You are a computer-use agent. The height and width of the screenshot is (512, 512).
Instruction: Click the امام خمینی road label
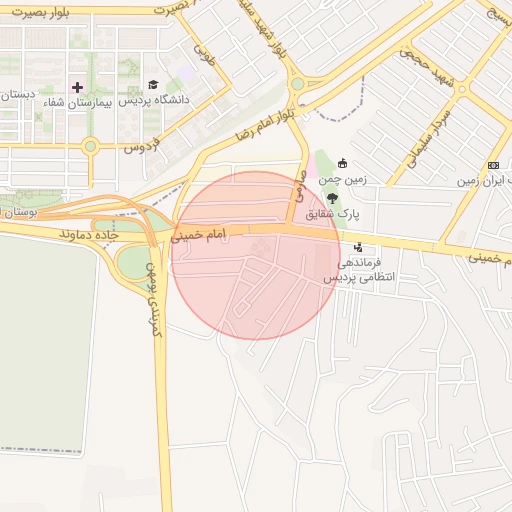[x=198, y=235]
